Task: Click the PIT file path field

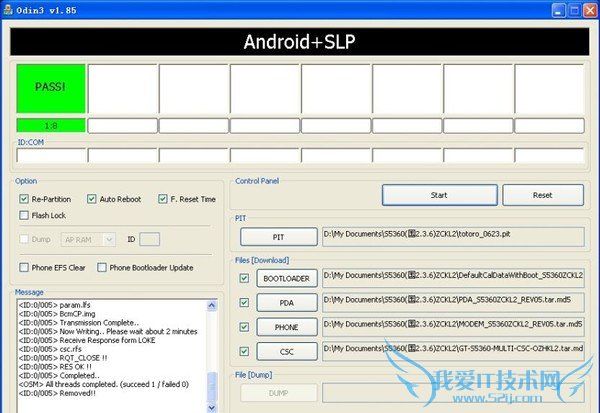Action: tap(452, 236)
